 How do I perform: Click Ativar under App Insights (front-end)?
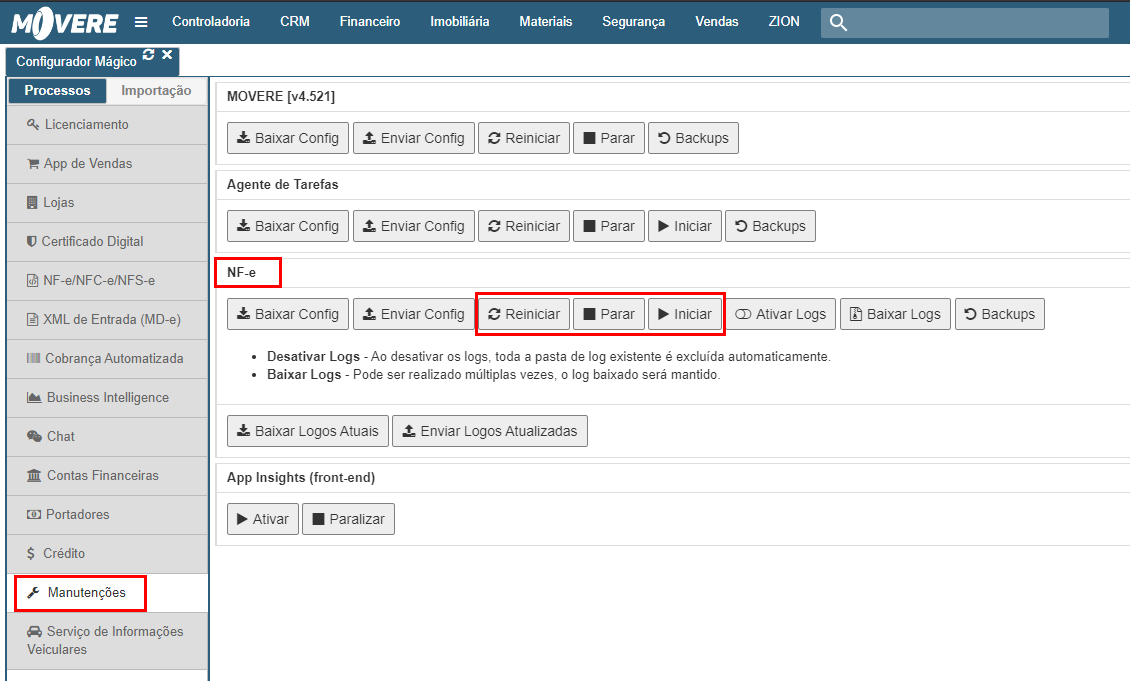262,519
